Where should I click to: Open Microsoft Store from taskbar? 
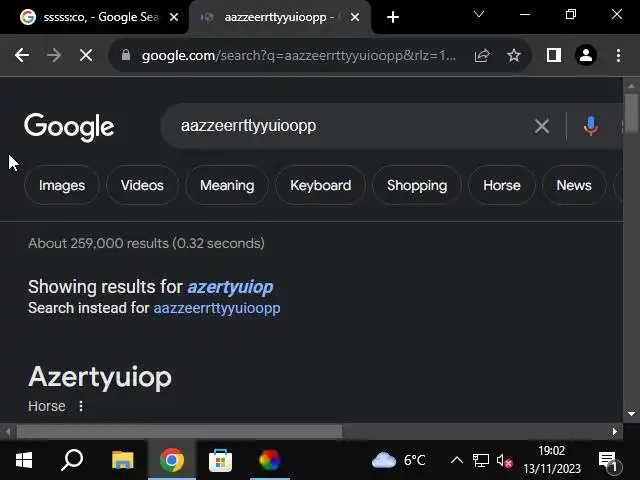(x=220, y=460)
